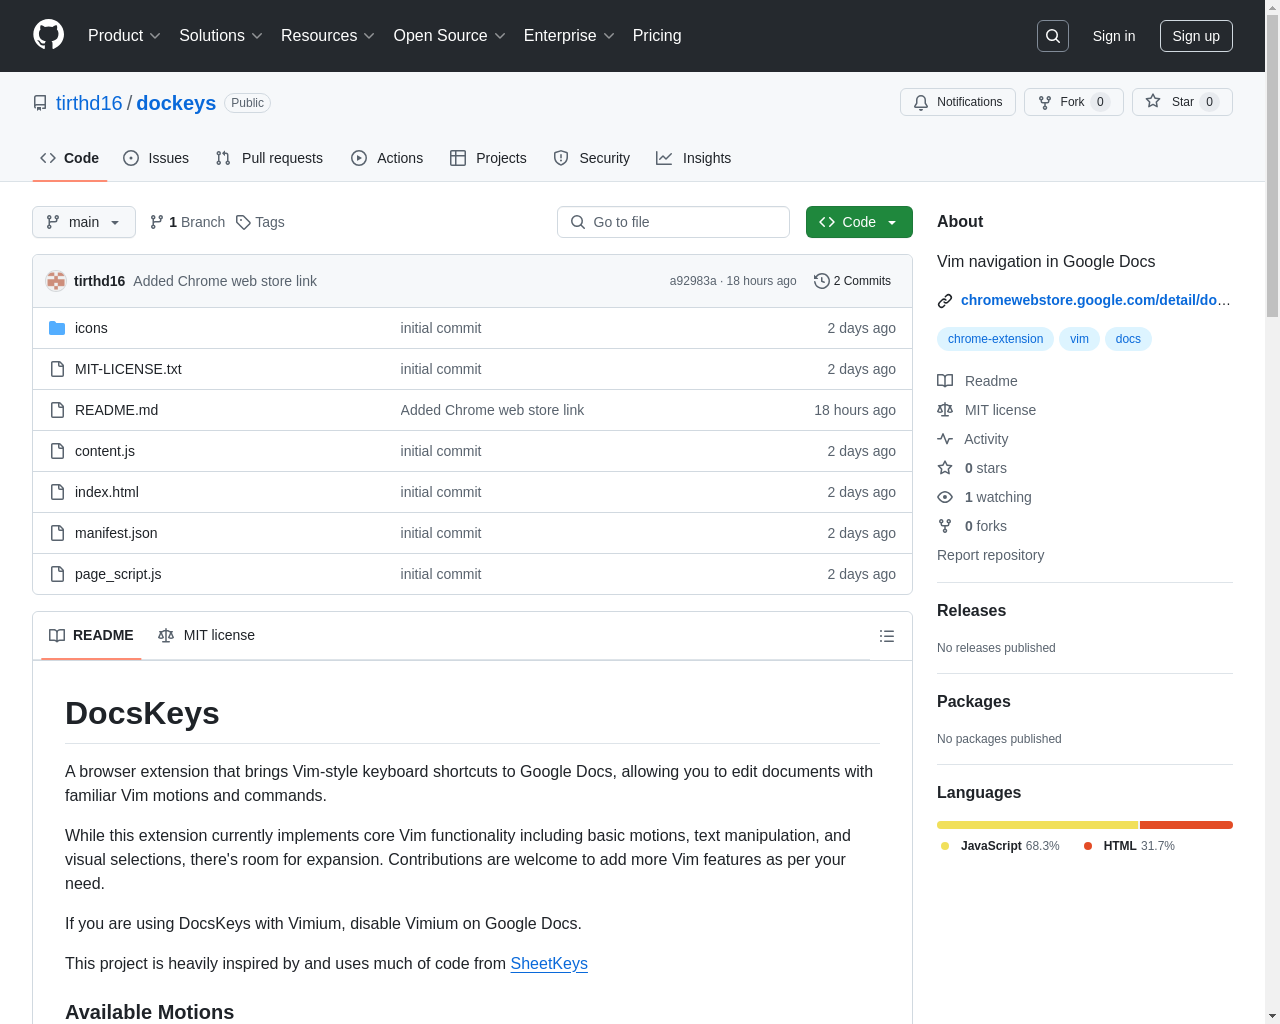Screen dimensions: 1280x1024
Task: Click file icon beside index.html
Action: tap(57, 492)
